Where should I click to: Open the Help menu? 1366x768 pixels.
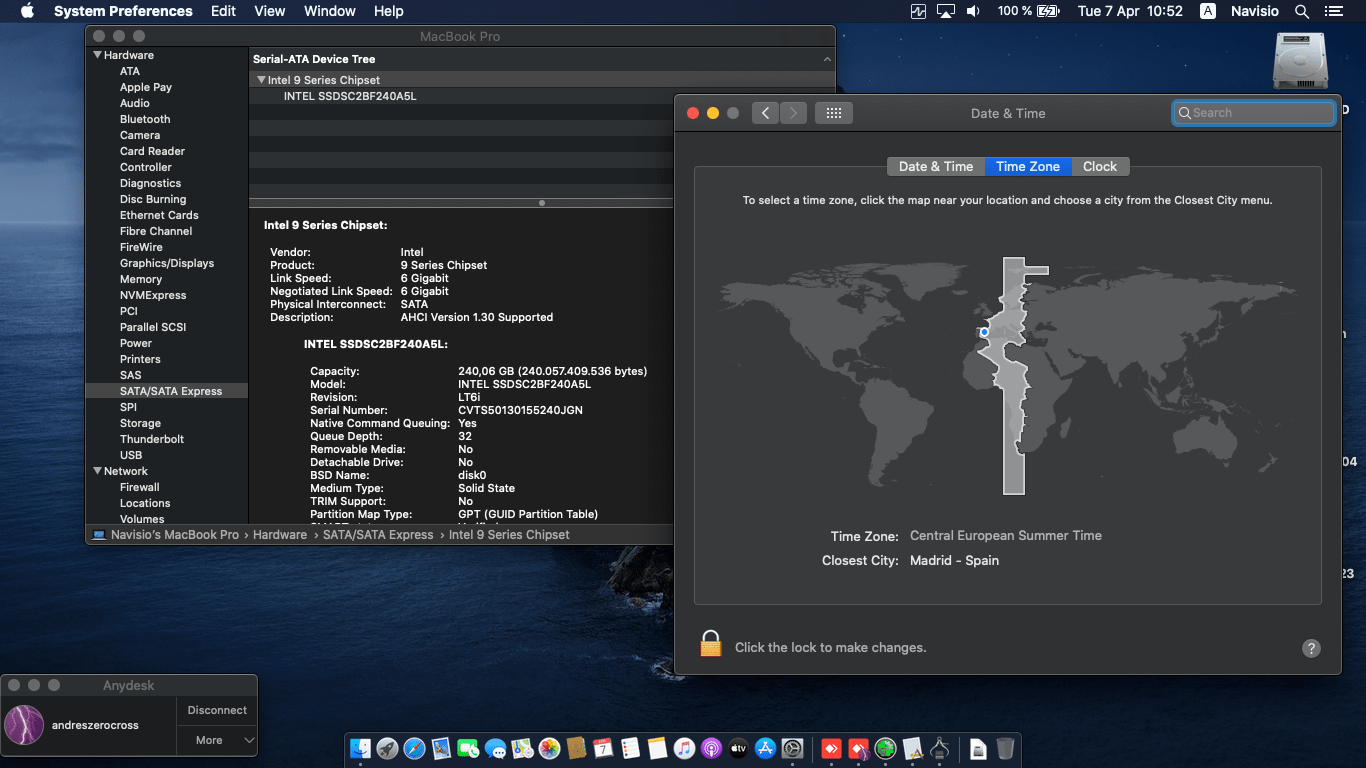point(389,11)
